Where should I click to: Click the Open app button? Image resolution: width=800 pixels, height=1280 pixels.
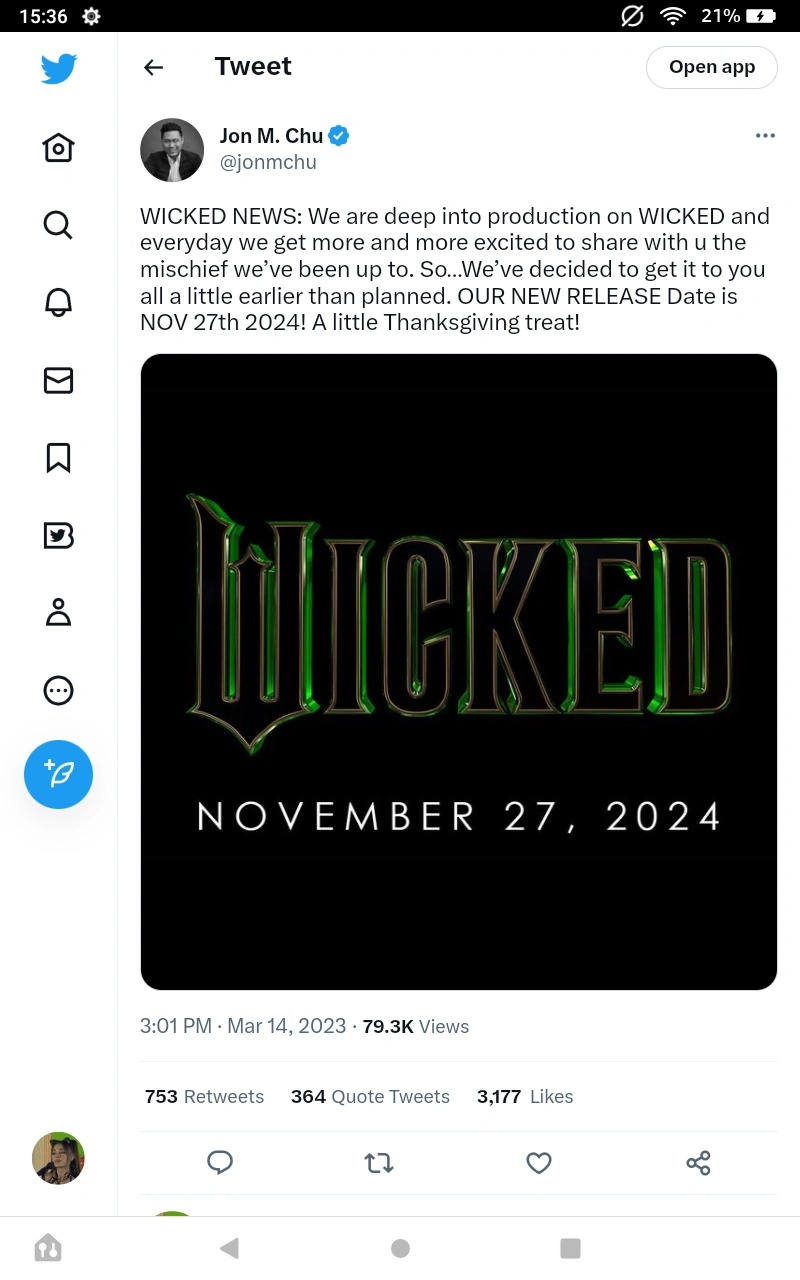click(x=711, y=67)
